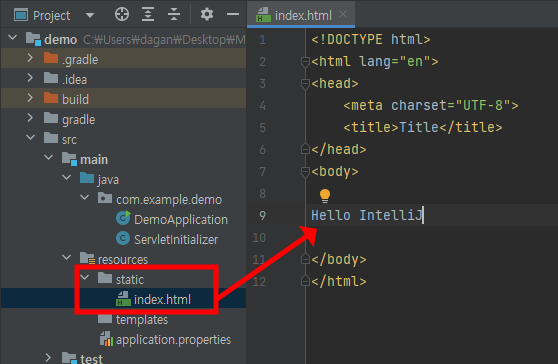Click the meta charset UTF-8 line

[x=431, y=105]
